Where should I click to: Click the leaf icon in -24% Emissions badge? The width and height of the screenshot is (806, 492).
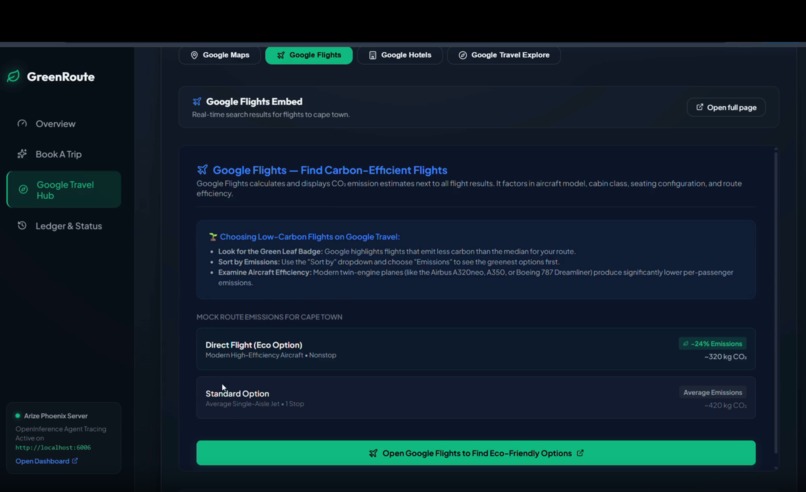pos(685,343)
